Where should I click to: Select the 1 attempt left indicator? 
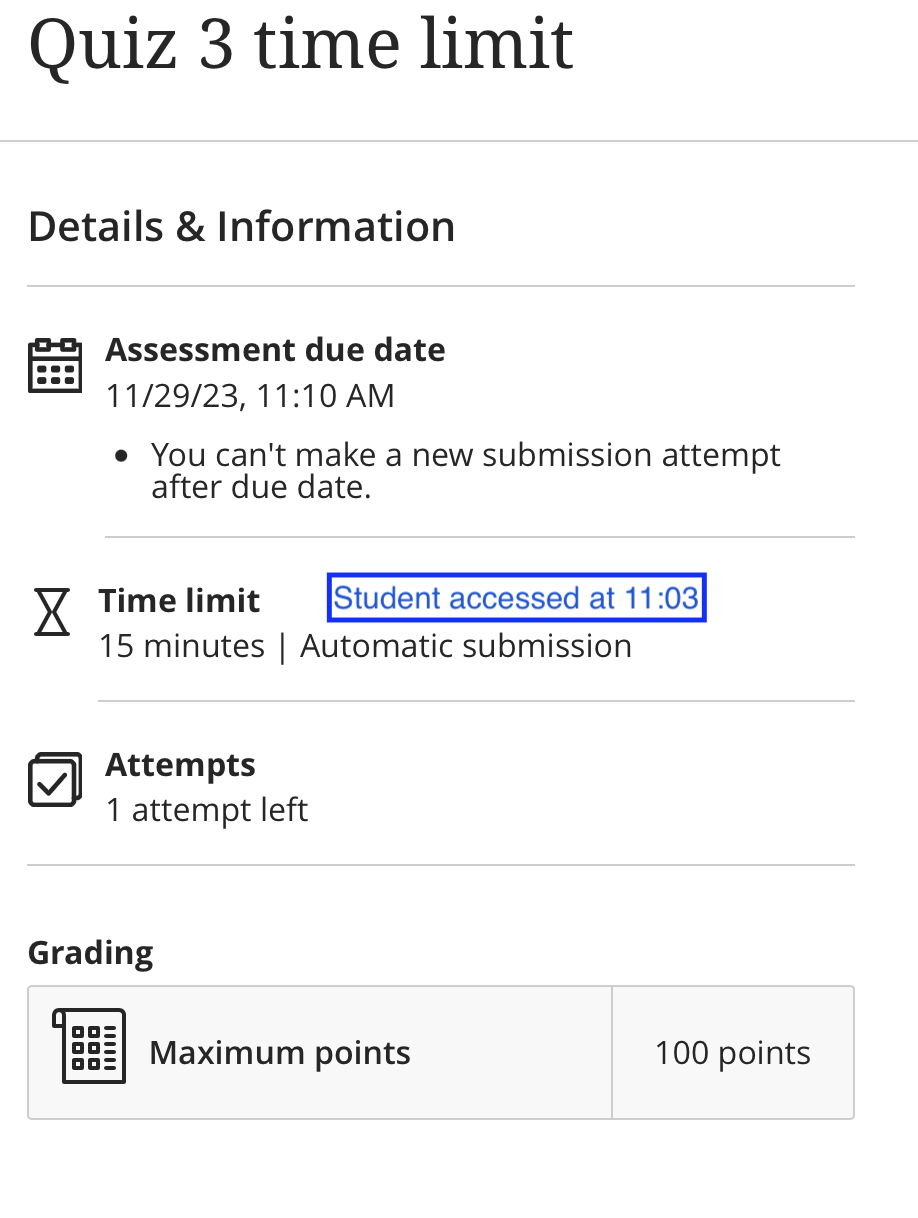click(207, 810)
